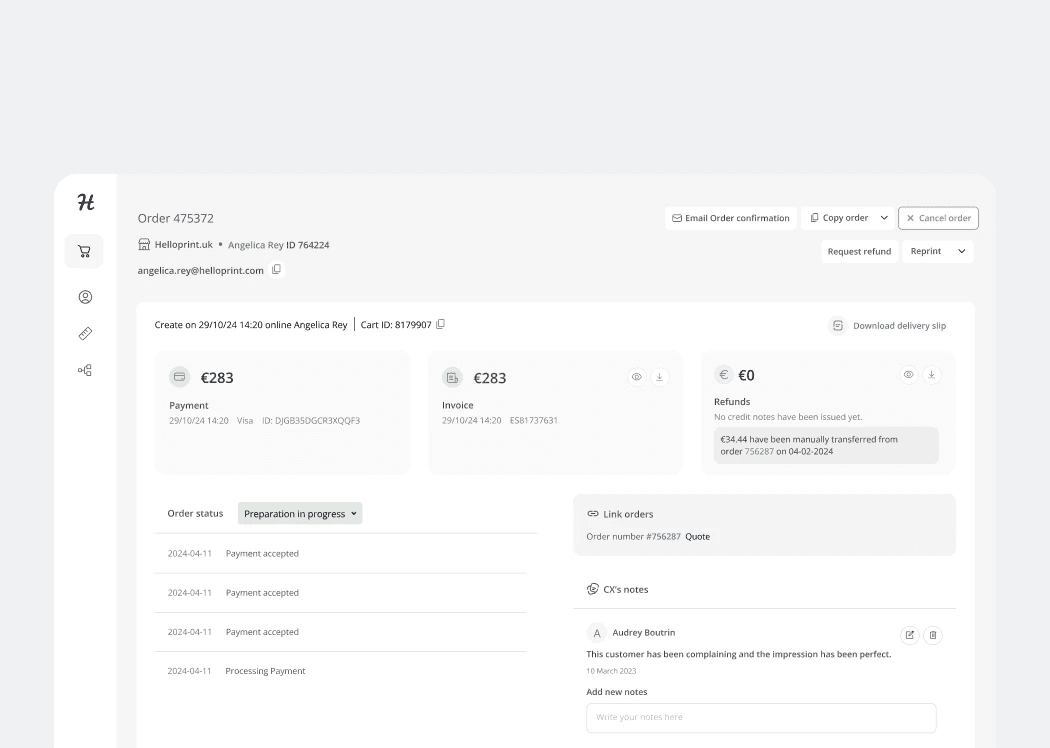Open the network share icon in sidebar
1050x748 pixels.
84,370
